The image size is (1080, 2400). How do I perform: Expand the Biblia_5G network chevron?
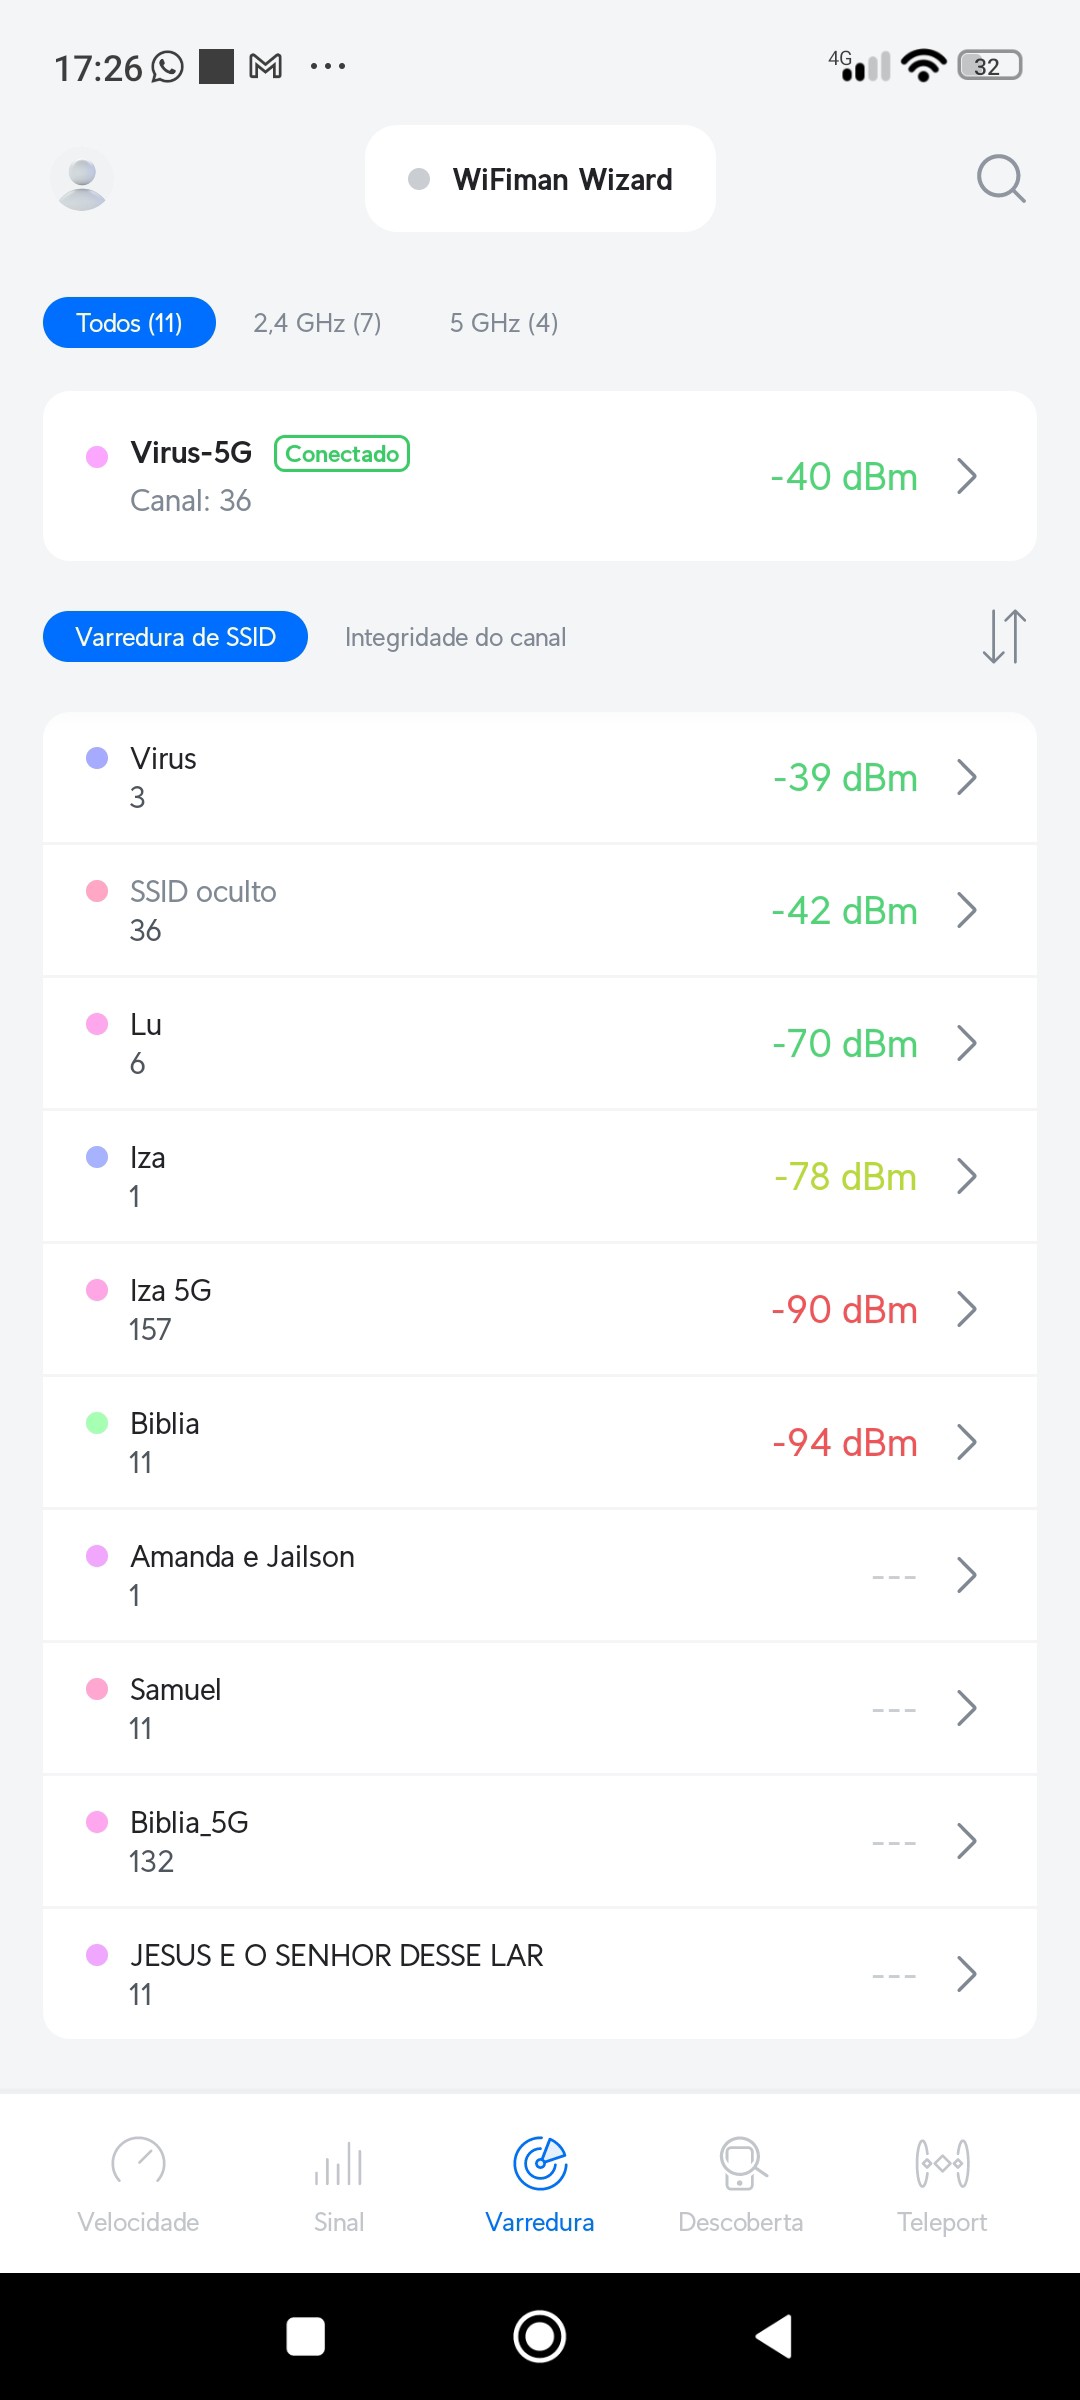point(966,1841)
